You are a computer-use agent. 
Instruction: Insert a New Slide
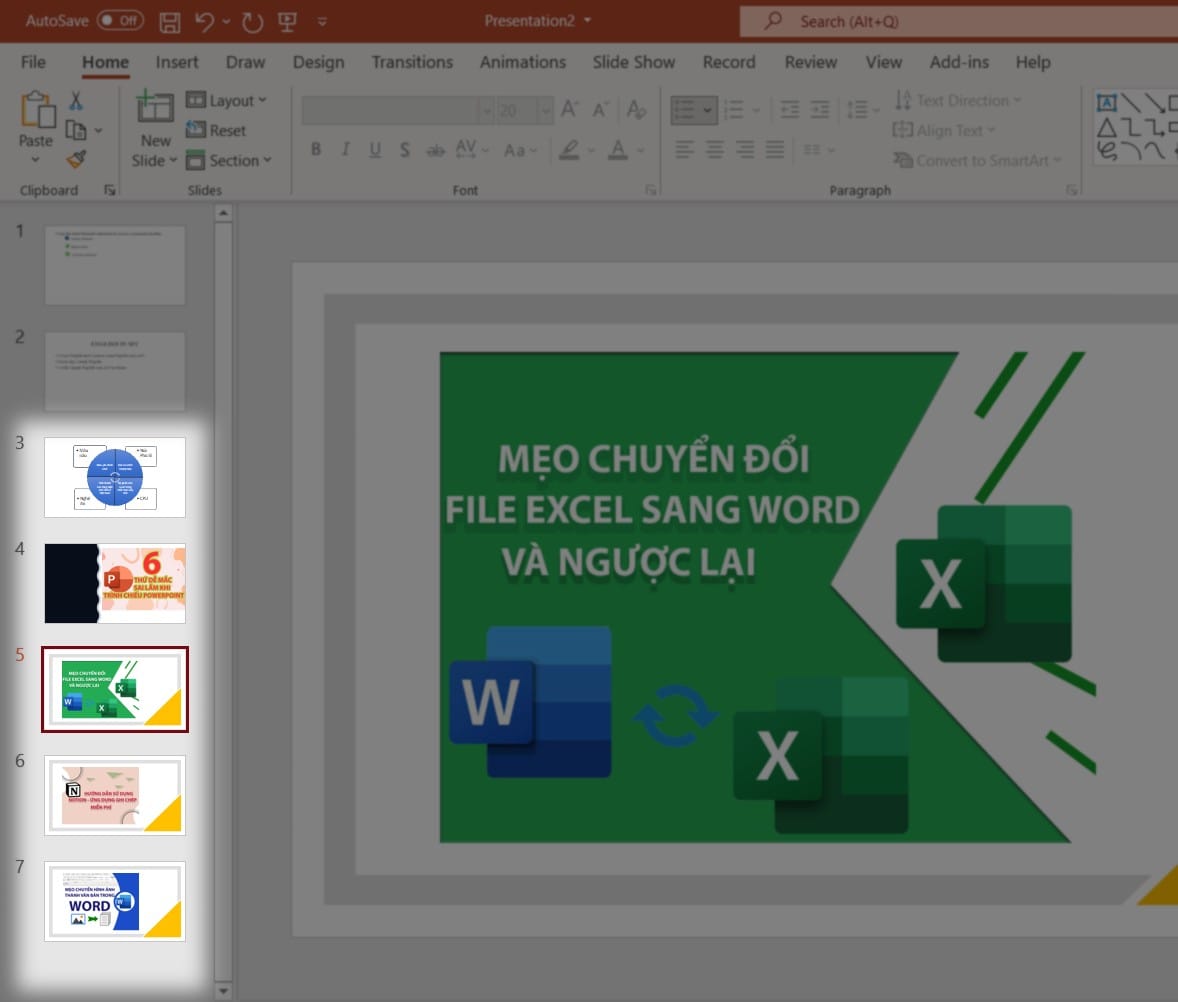coord(155,128)
